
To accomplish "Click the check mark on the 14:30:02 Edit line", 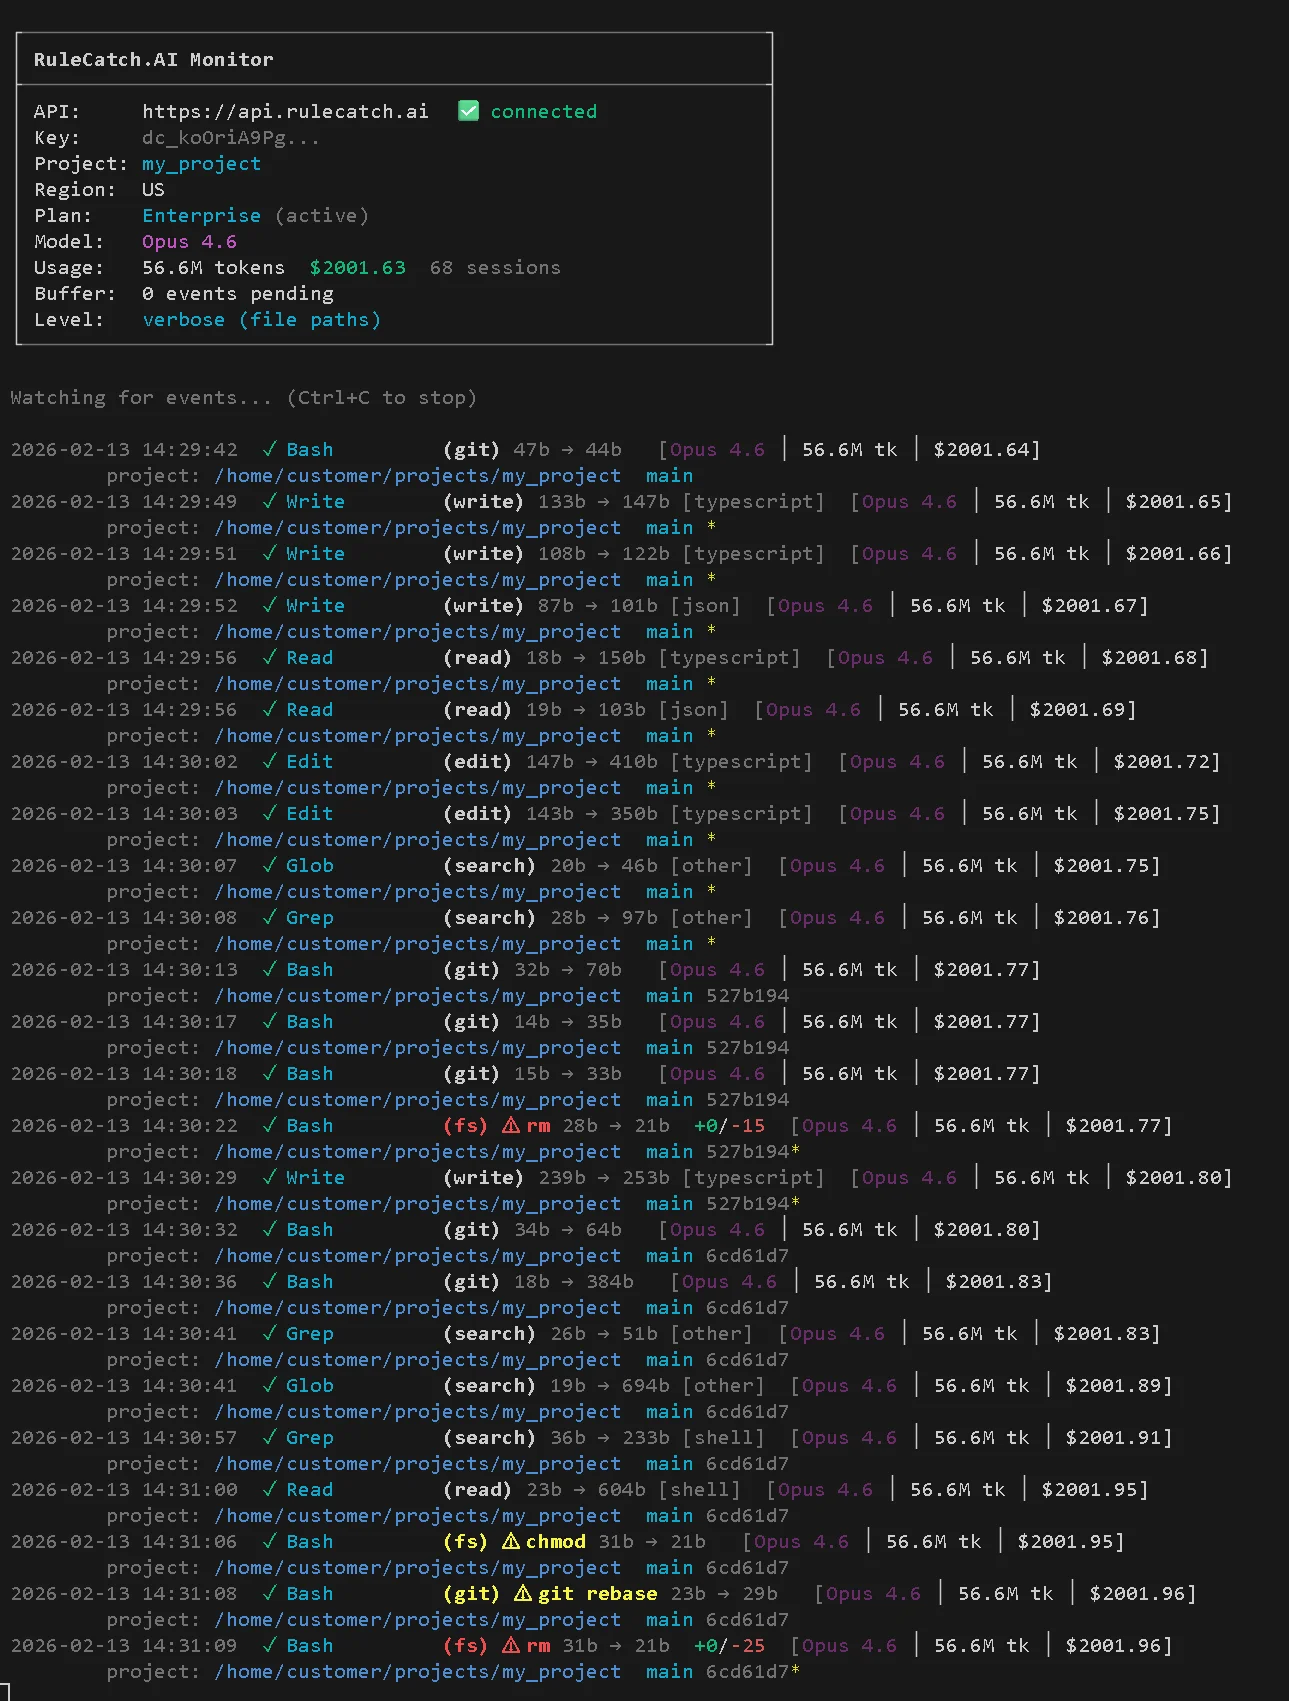I will pyautogui.click(x=269, y=761).
